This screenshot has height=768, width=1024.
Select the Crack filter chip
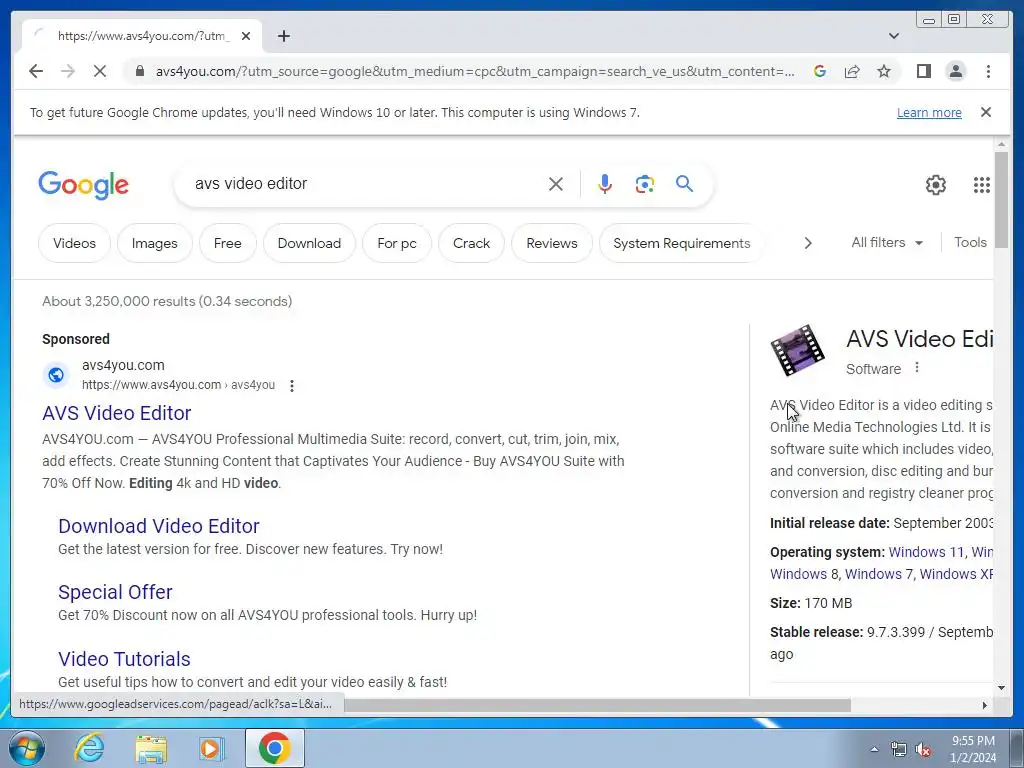[x=472, y=243]
